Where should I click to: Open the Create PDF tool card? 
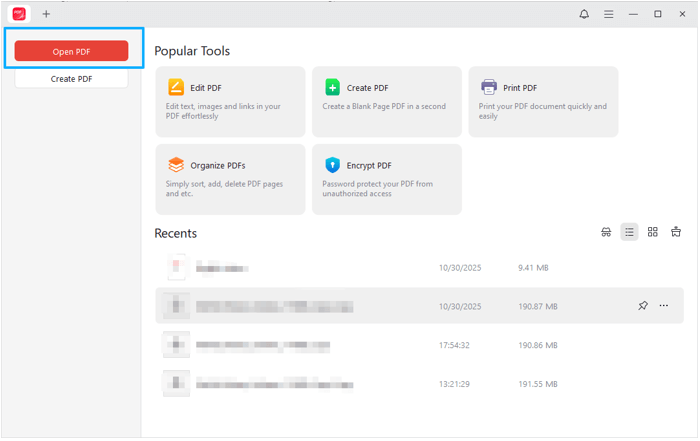(x=387, y=102)
